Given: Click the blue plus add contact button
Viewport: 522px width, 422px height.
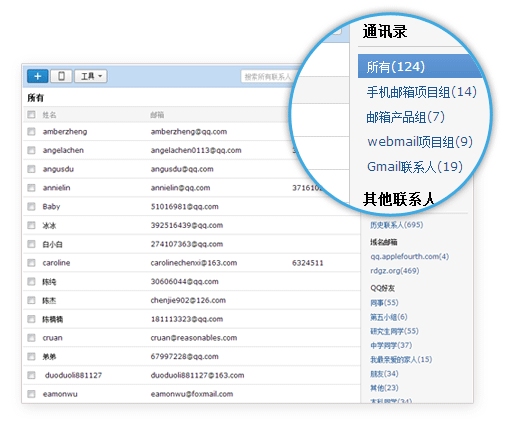Looking at the screenshot, I should (37, 76).
